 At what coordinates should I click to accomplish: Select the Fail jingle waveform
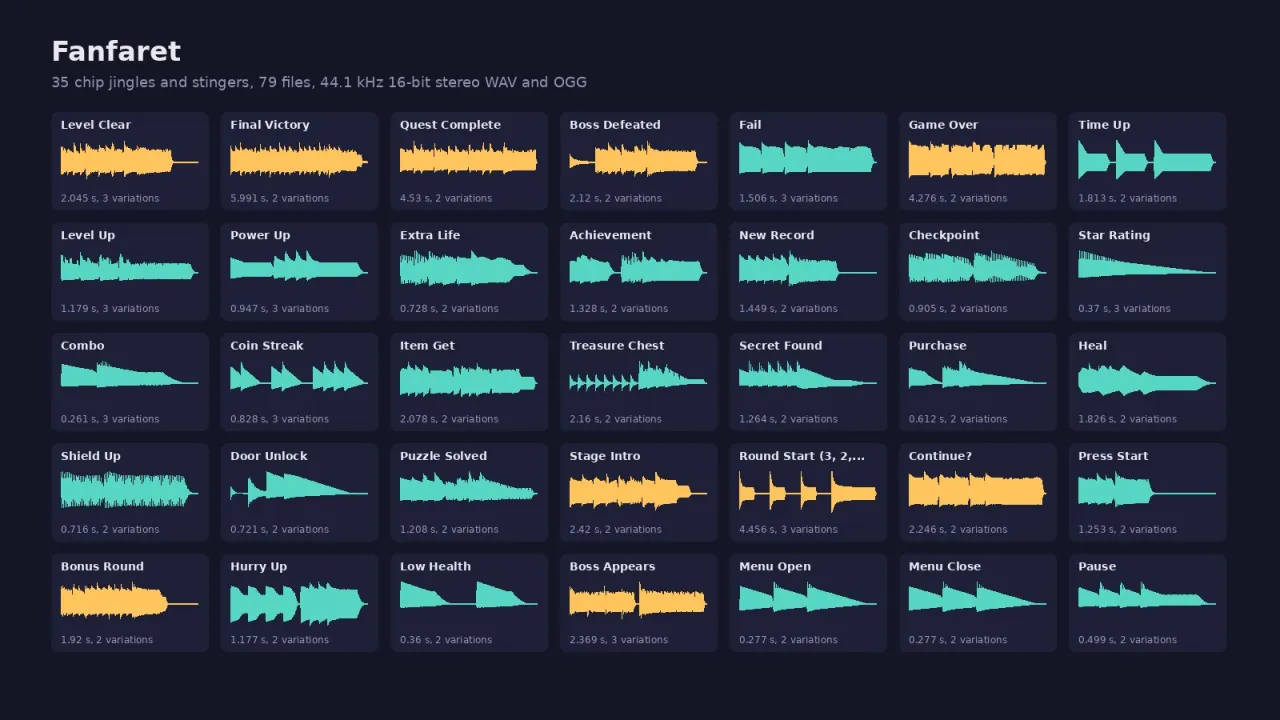tap(808, 161)
